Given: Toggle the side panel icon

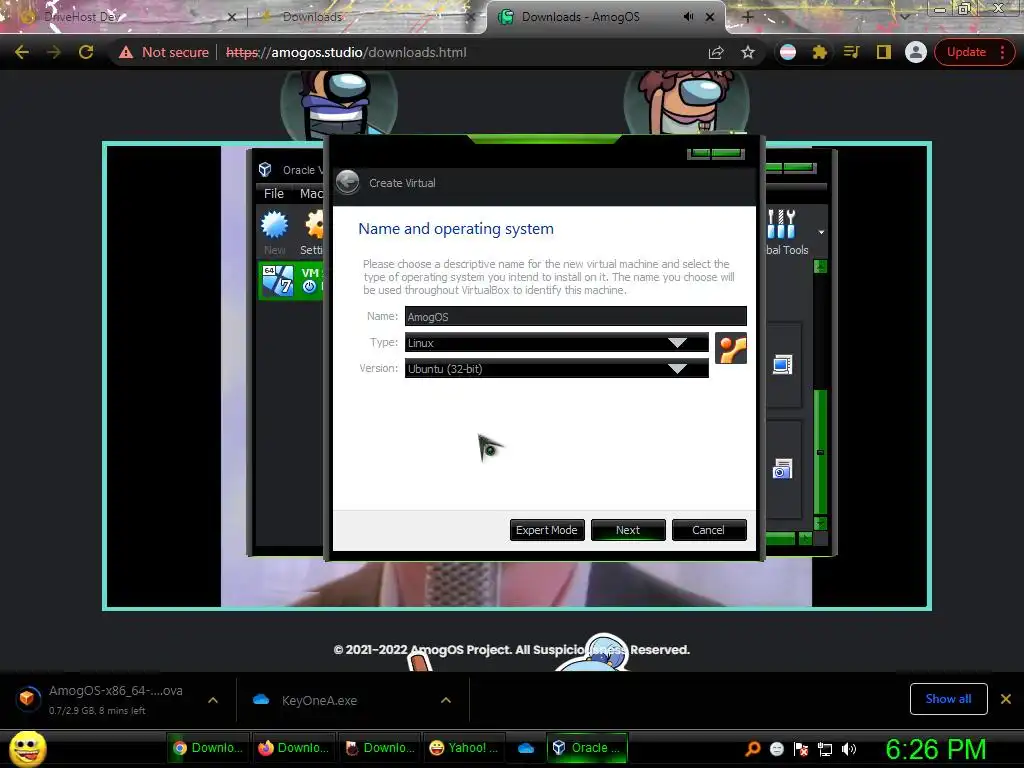Looking at the screenshot, I should click(884, 52).
